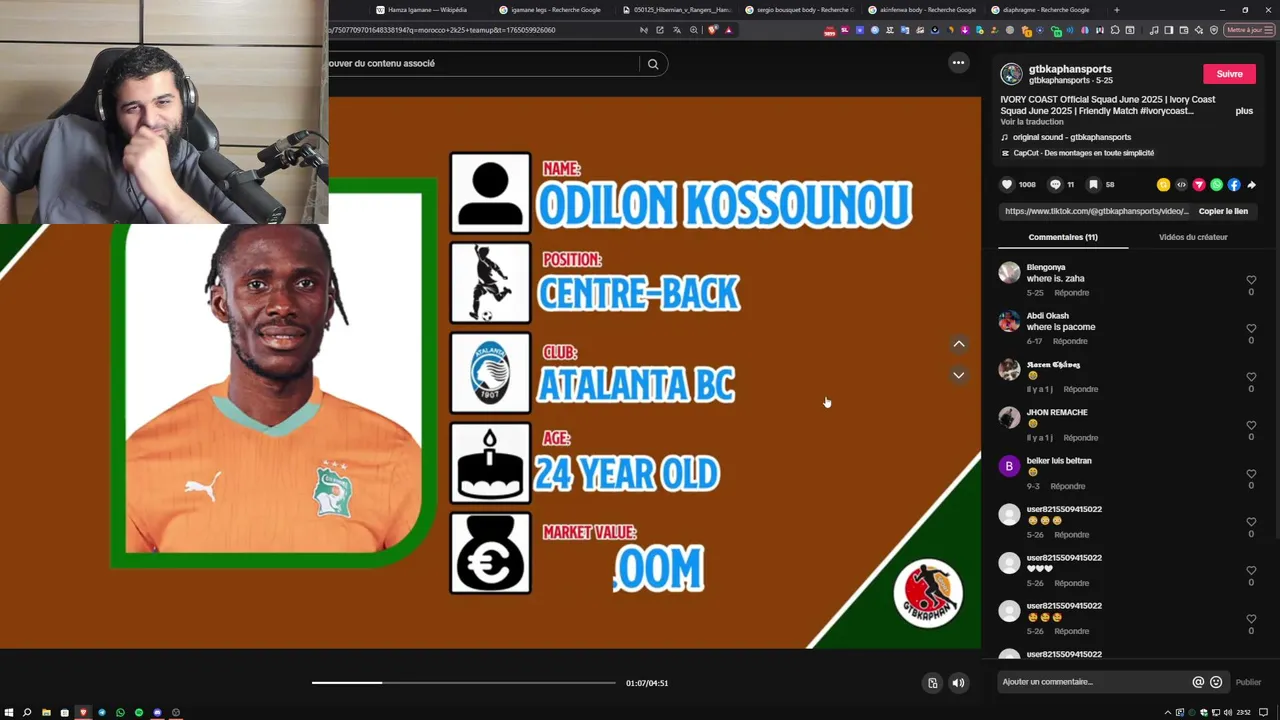Mute the video with the speaker icon
The image size is (1280, 720).
click(958, 683)
